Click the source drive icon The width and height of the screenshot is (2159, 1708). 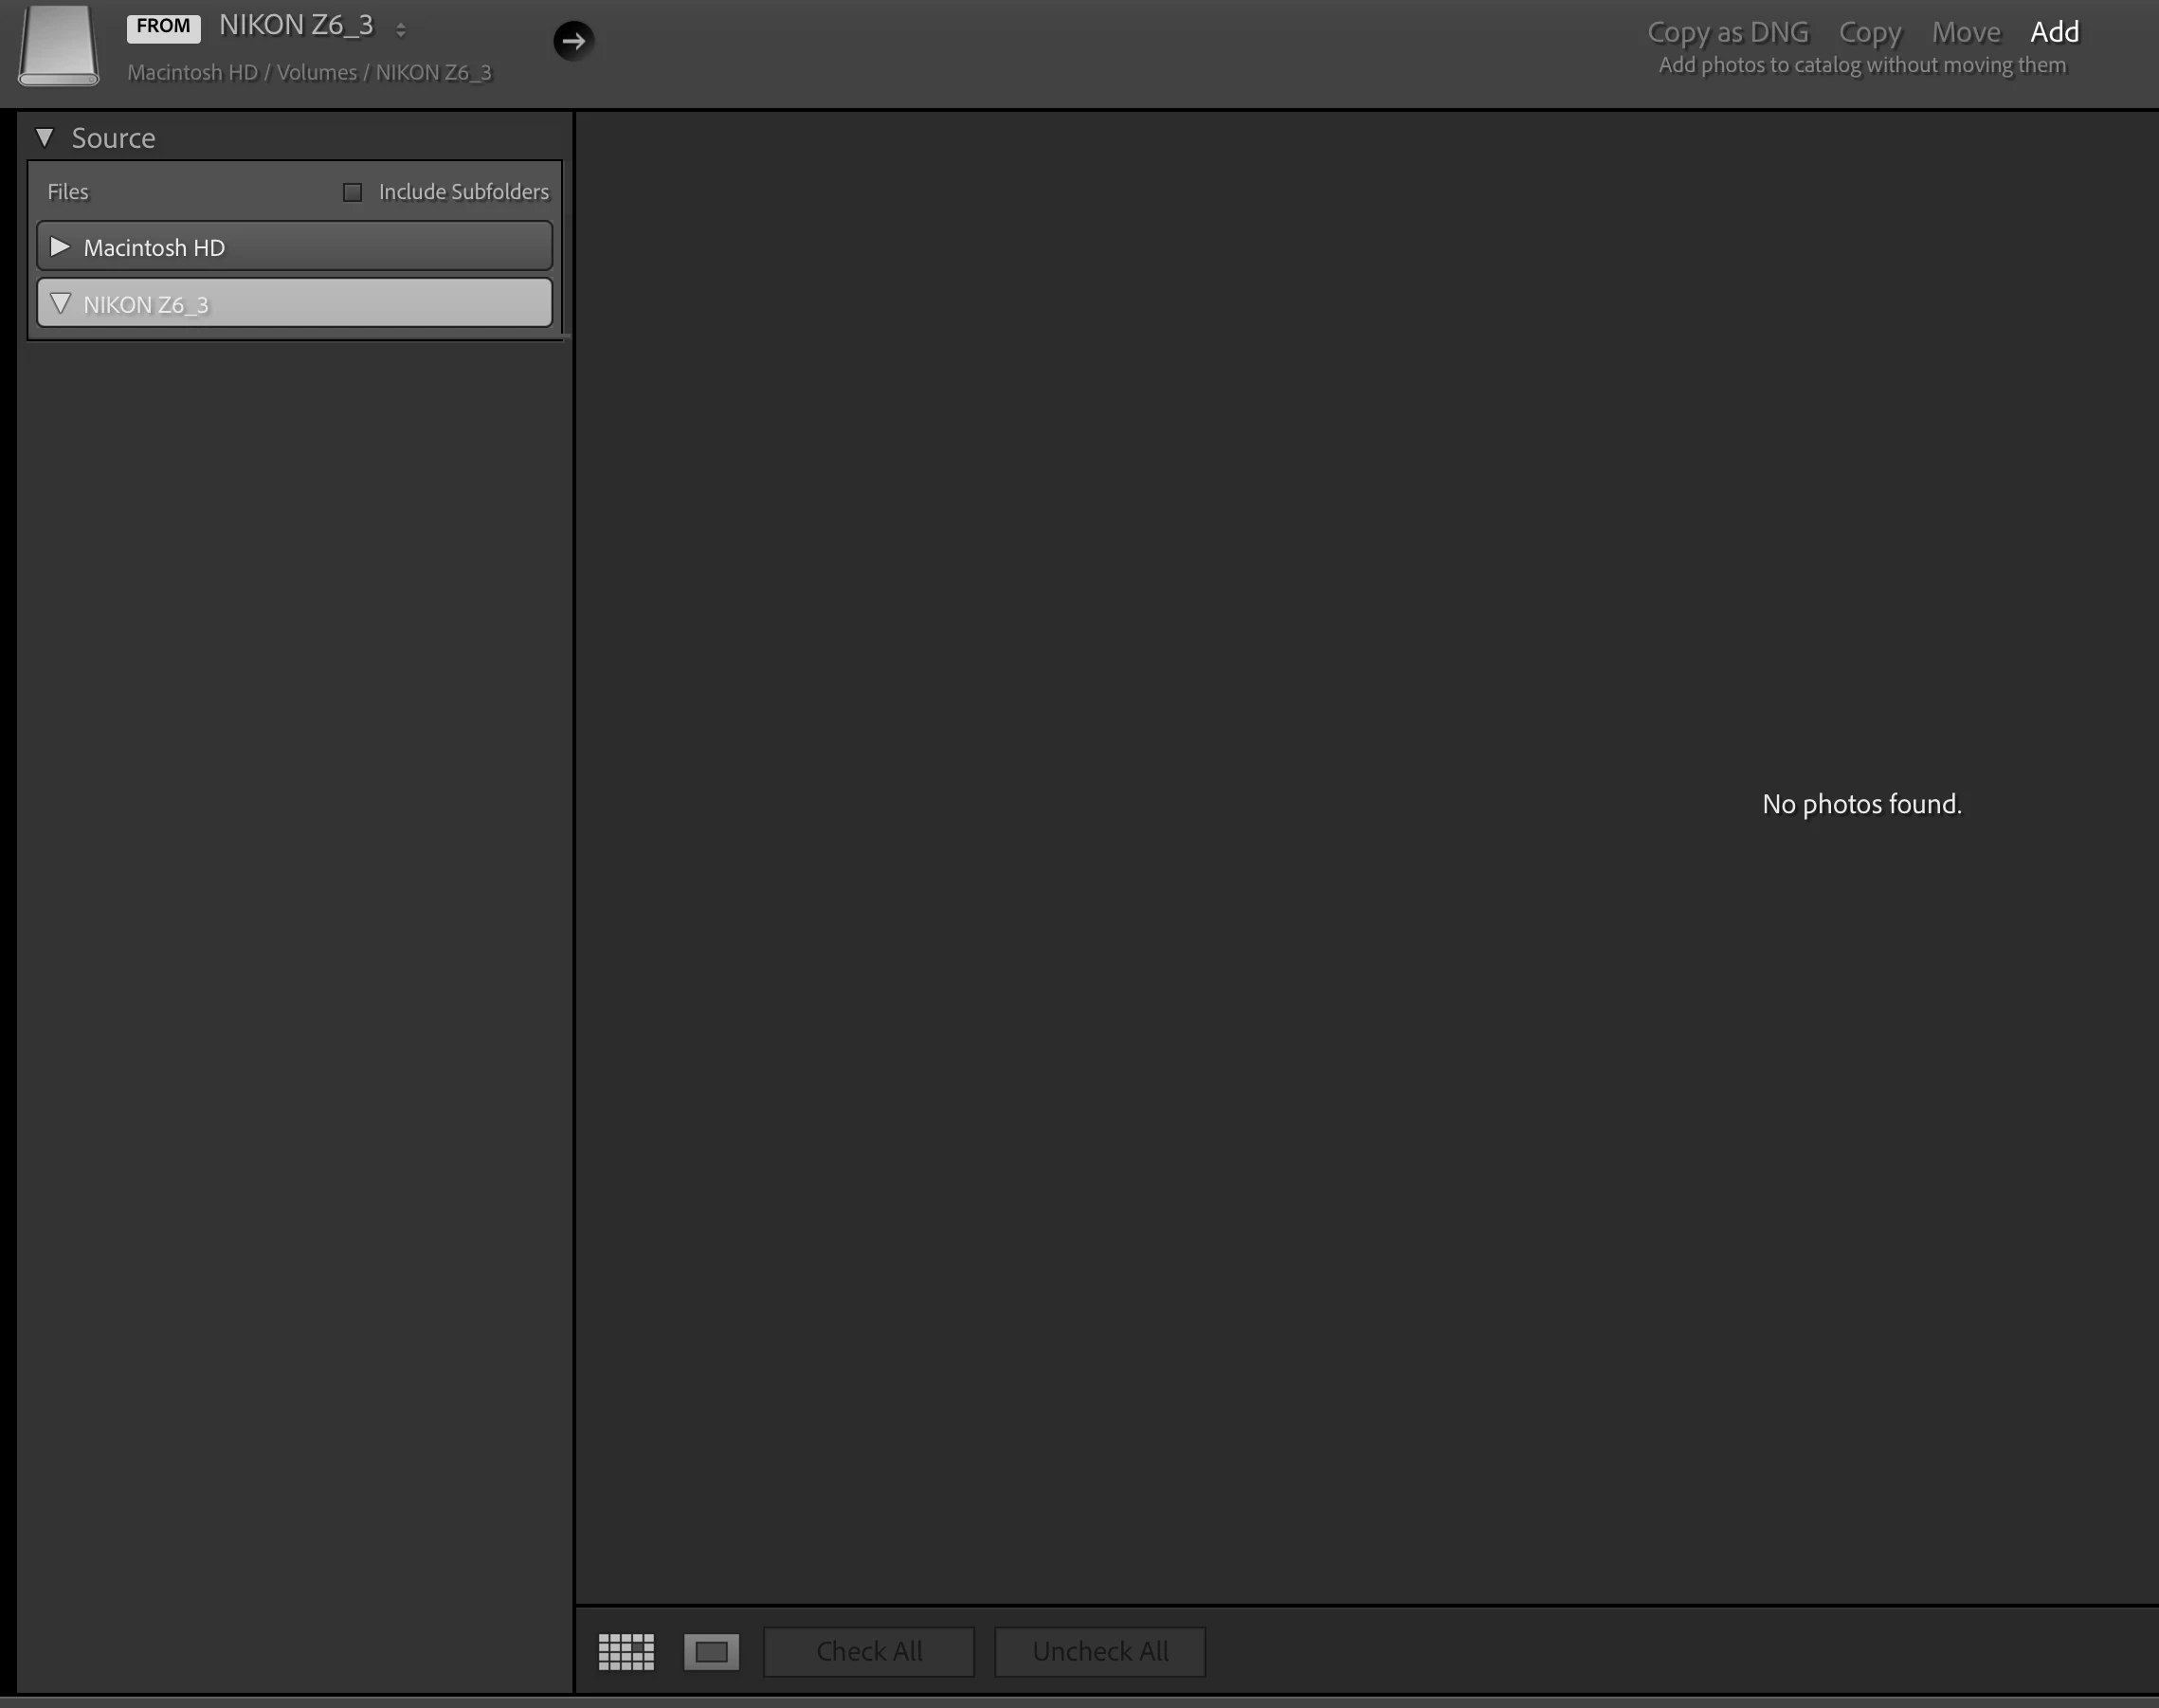[58, 46]
